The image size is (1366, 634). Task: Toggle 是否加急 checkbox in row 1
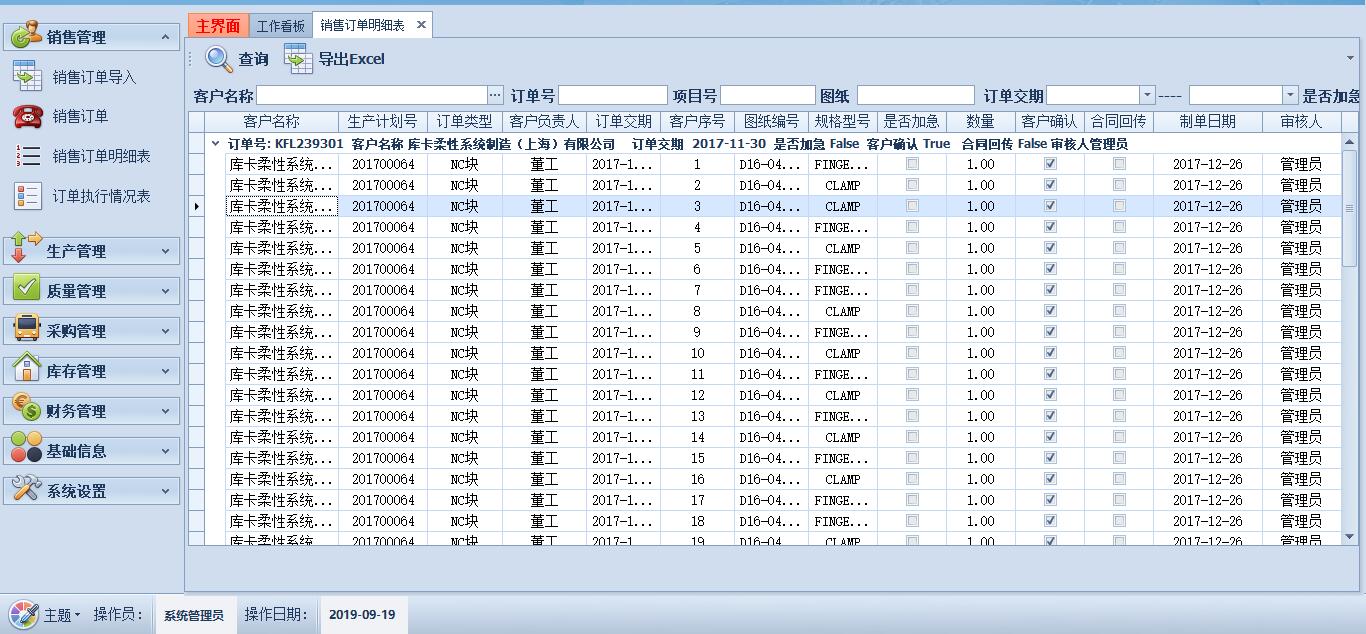[912, 163]
